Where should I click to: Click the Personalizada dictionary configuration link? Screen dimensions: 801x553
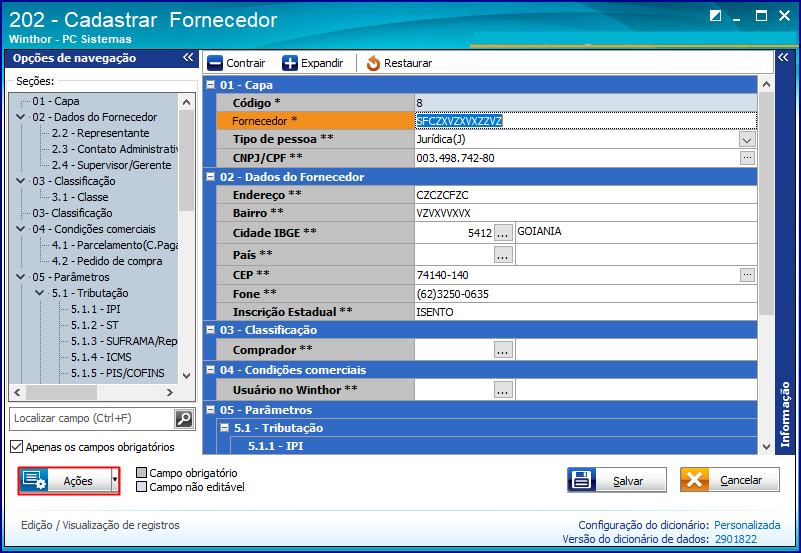click(x=747, y=525)
